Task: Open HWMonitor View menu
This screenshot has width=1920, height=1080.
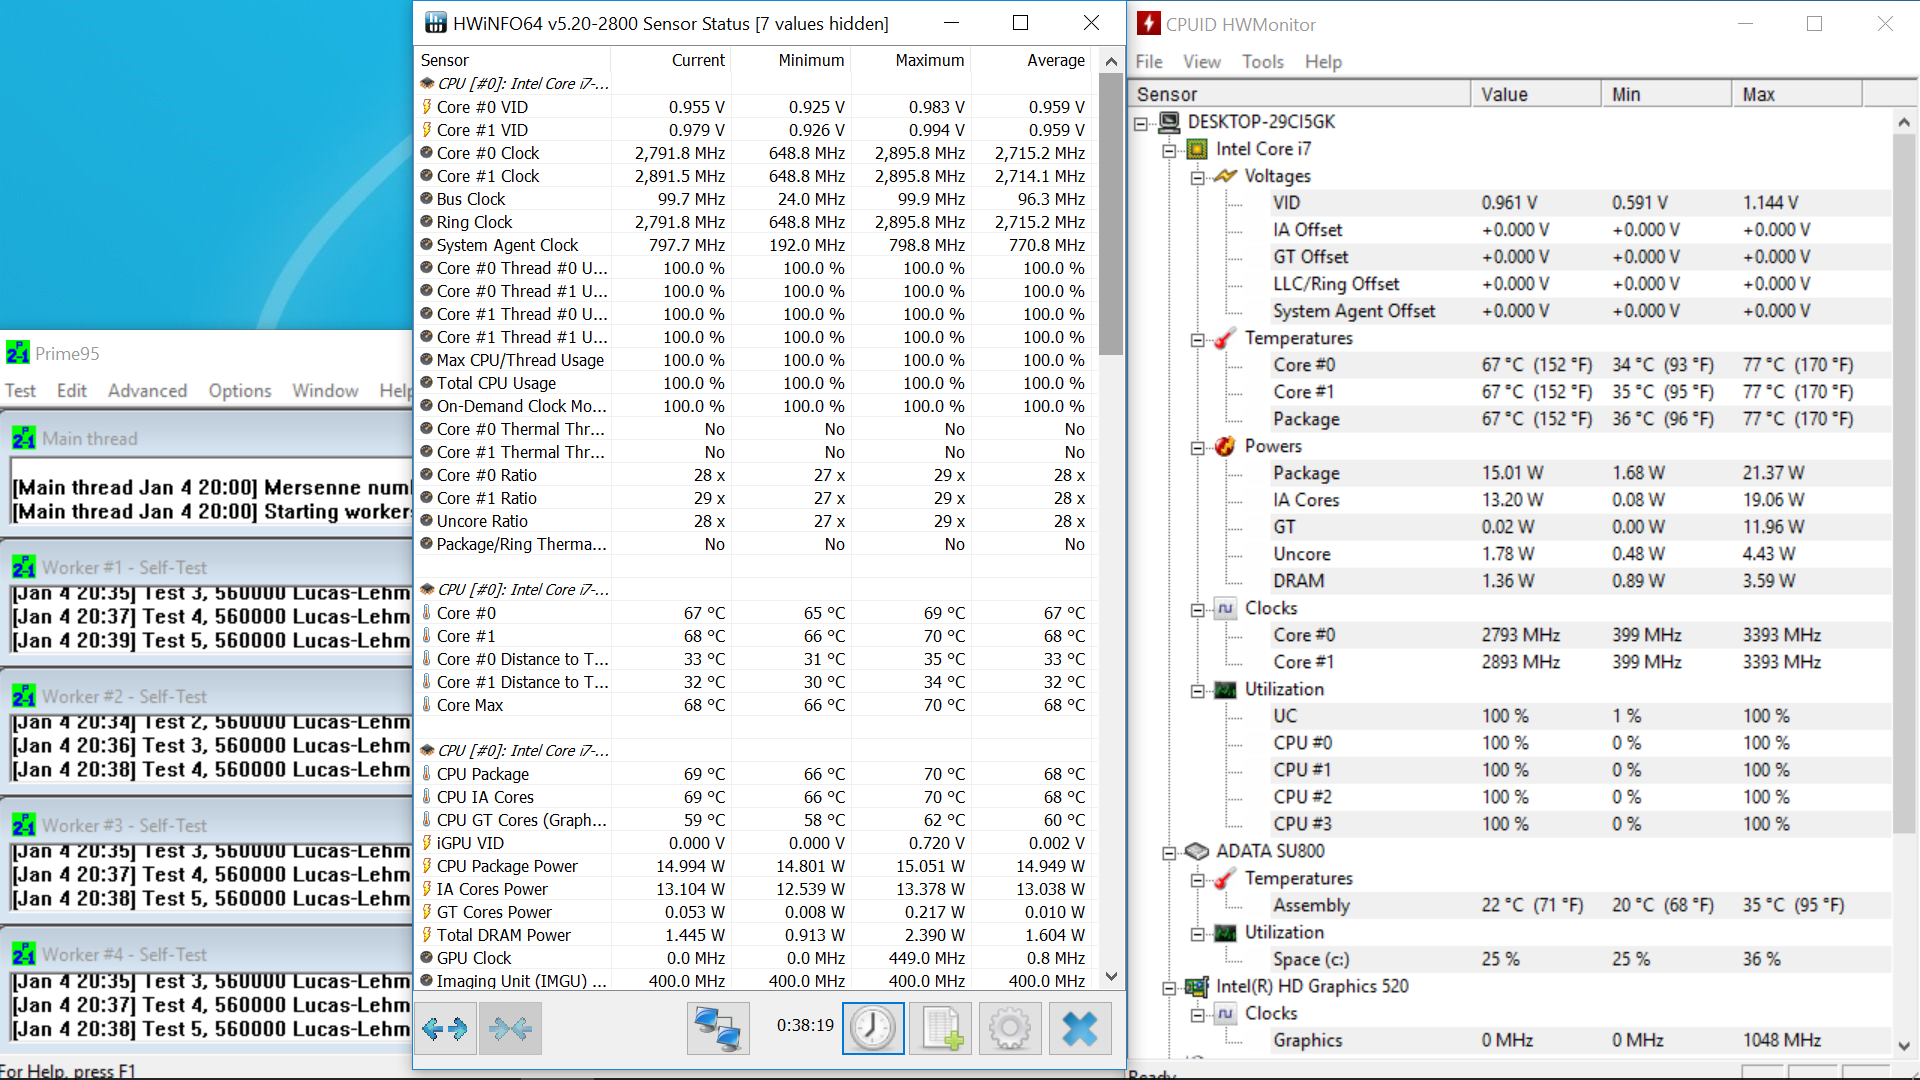Action: point(1202,62)
